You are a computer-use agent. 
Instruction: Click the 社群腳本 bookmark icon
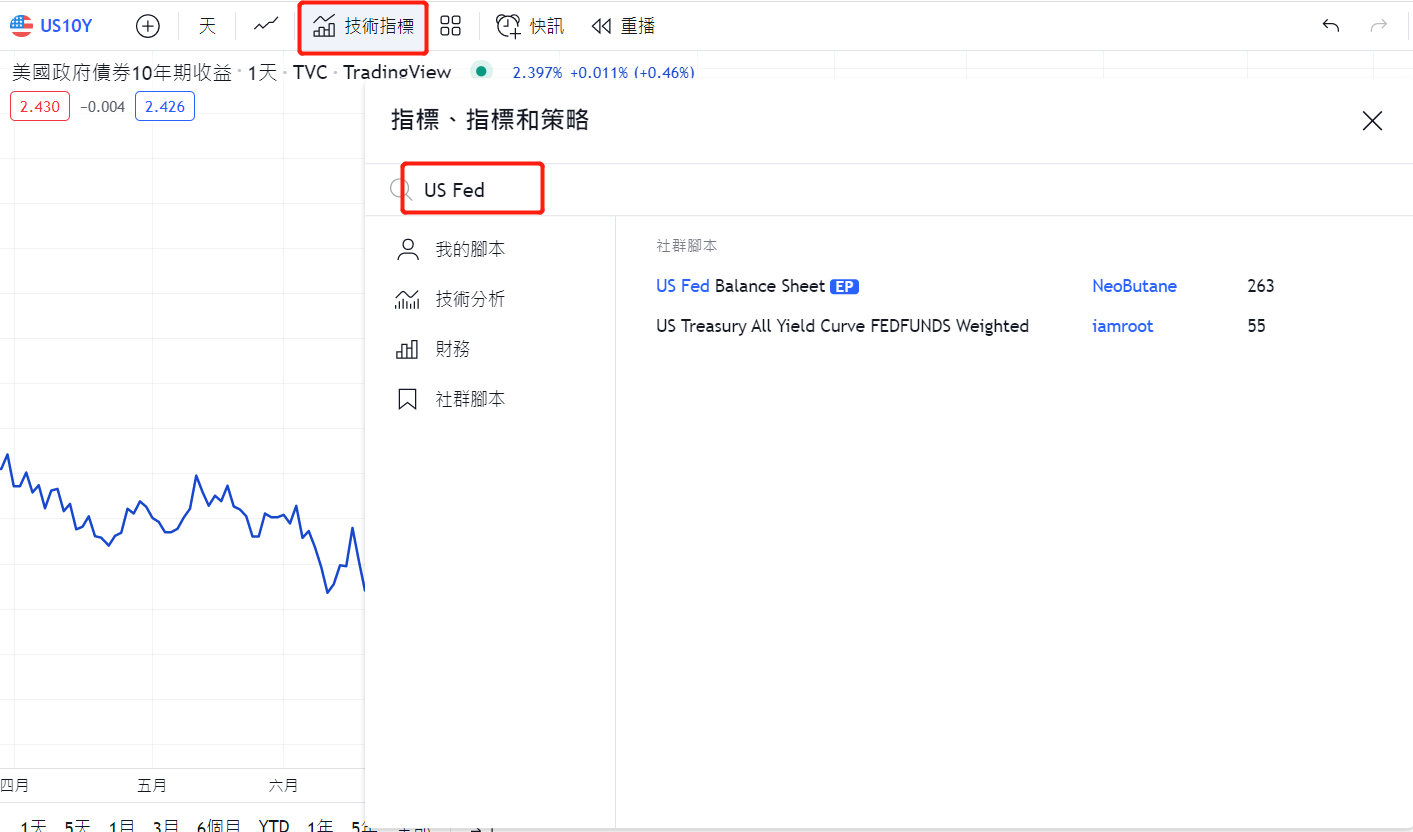pos(408,399)
